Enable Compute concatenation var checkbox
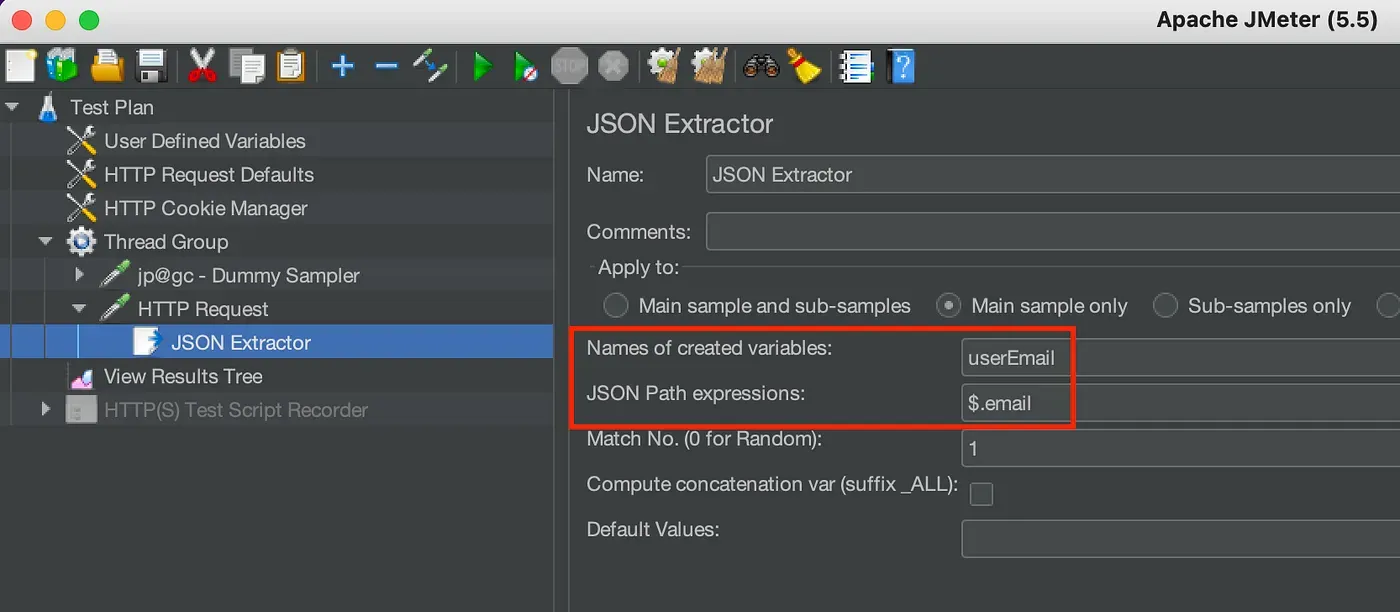This screenshot has height=612, width=1400. (x=982, y=493)
